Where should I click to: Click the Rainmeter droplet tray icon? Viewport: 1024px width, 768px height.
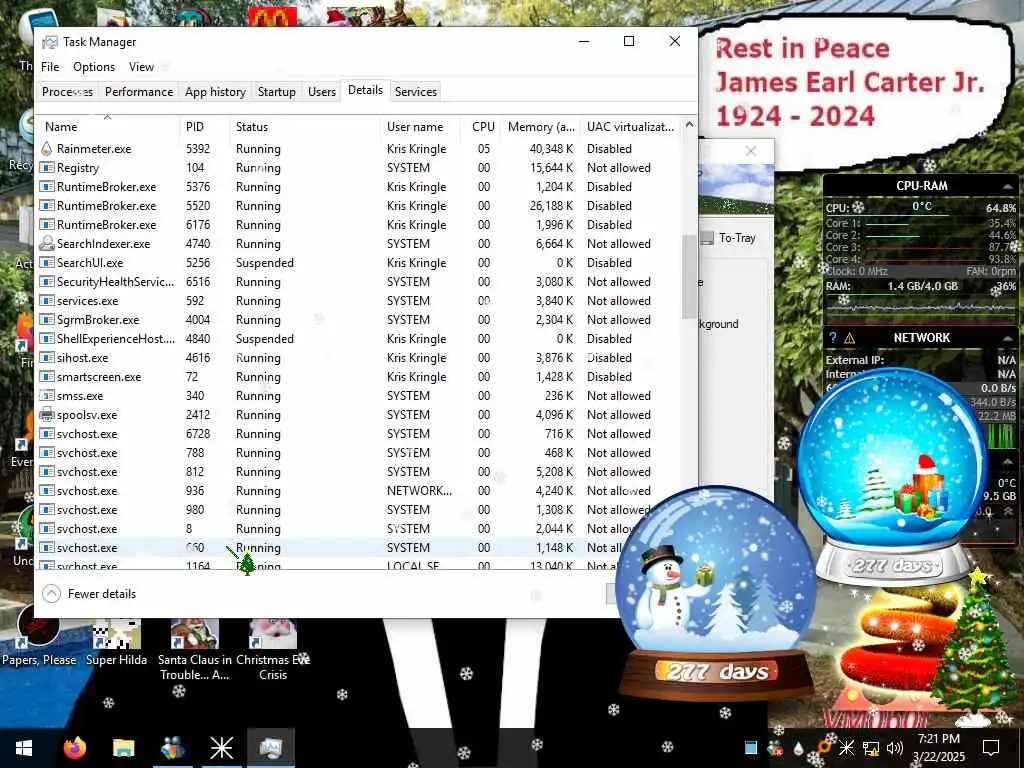(798, 748)
